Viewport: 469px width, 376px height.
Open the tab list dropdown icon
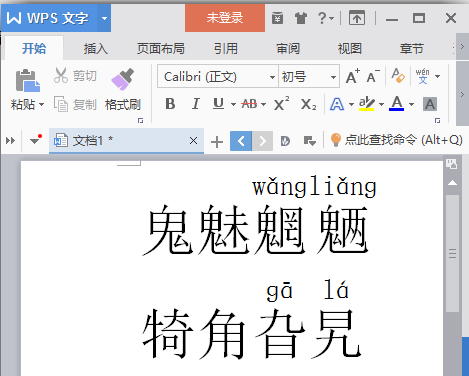310,141
